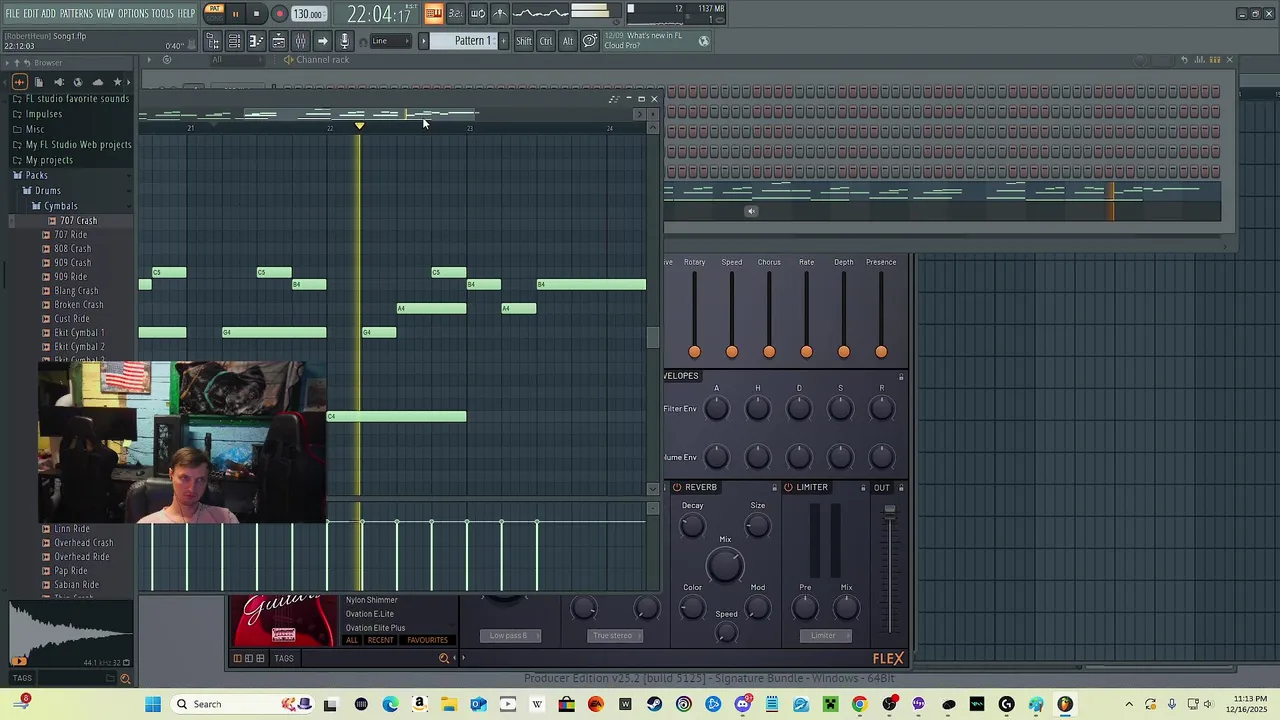This screenshot has height=720, width=1280.
Task: Adjust the FLEX OUT volume slider
Action: (890, 571)
